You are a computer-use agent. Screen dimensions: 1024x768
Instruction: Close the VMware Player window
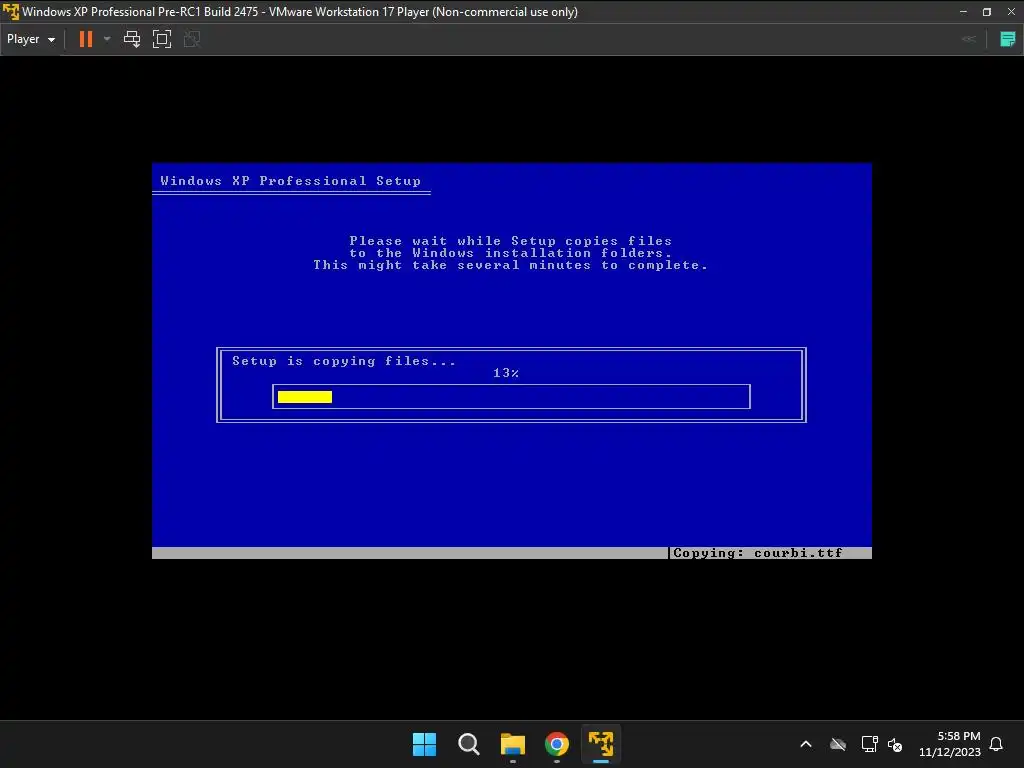(x=1011, y=12)
